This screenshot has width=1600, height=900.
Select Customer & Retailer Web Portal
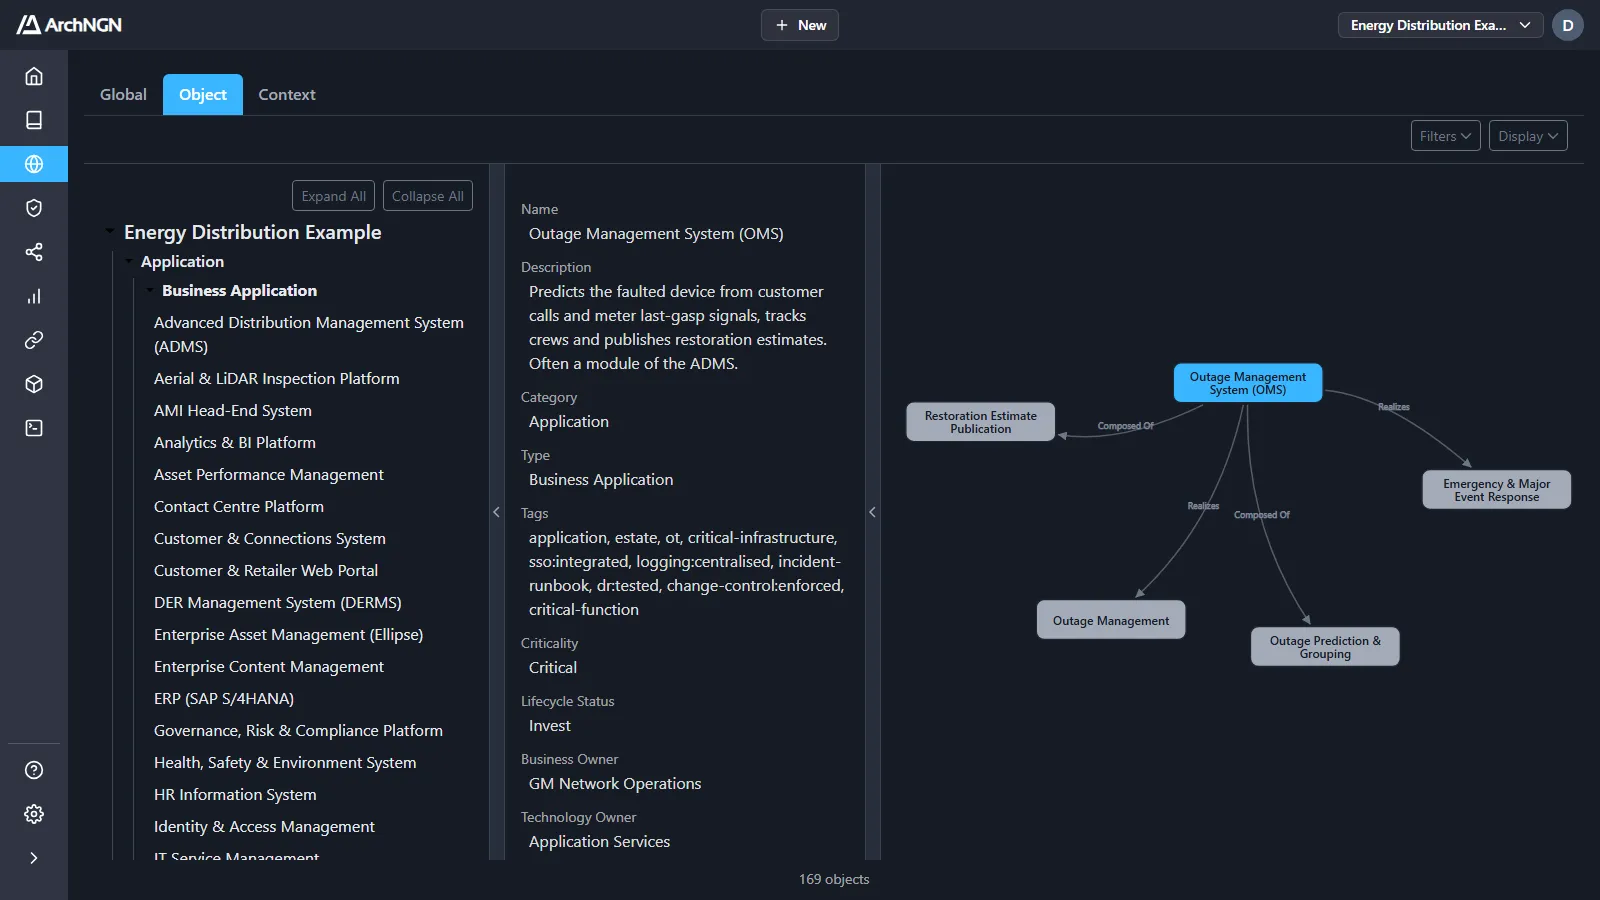point(266,570)
